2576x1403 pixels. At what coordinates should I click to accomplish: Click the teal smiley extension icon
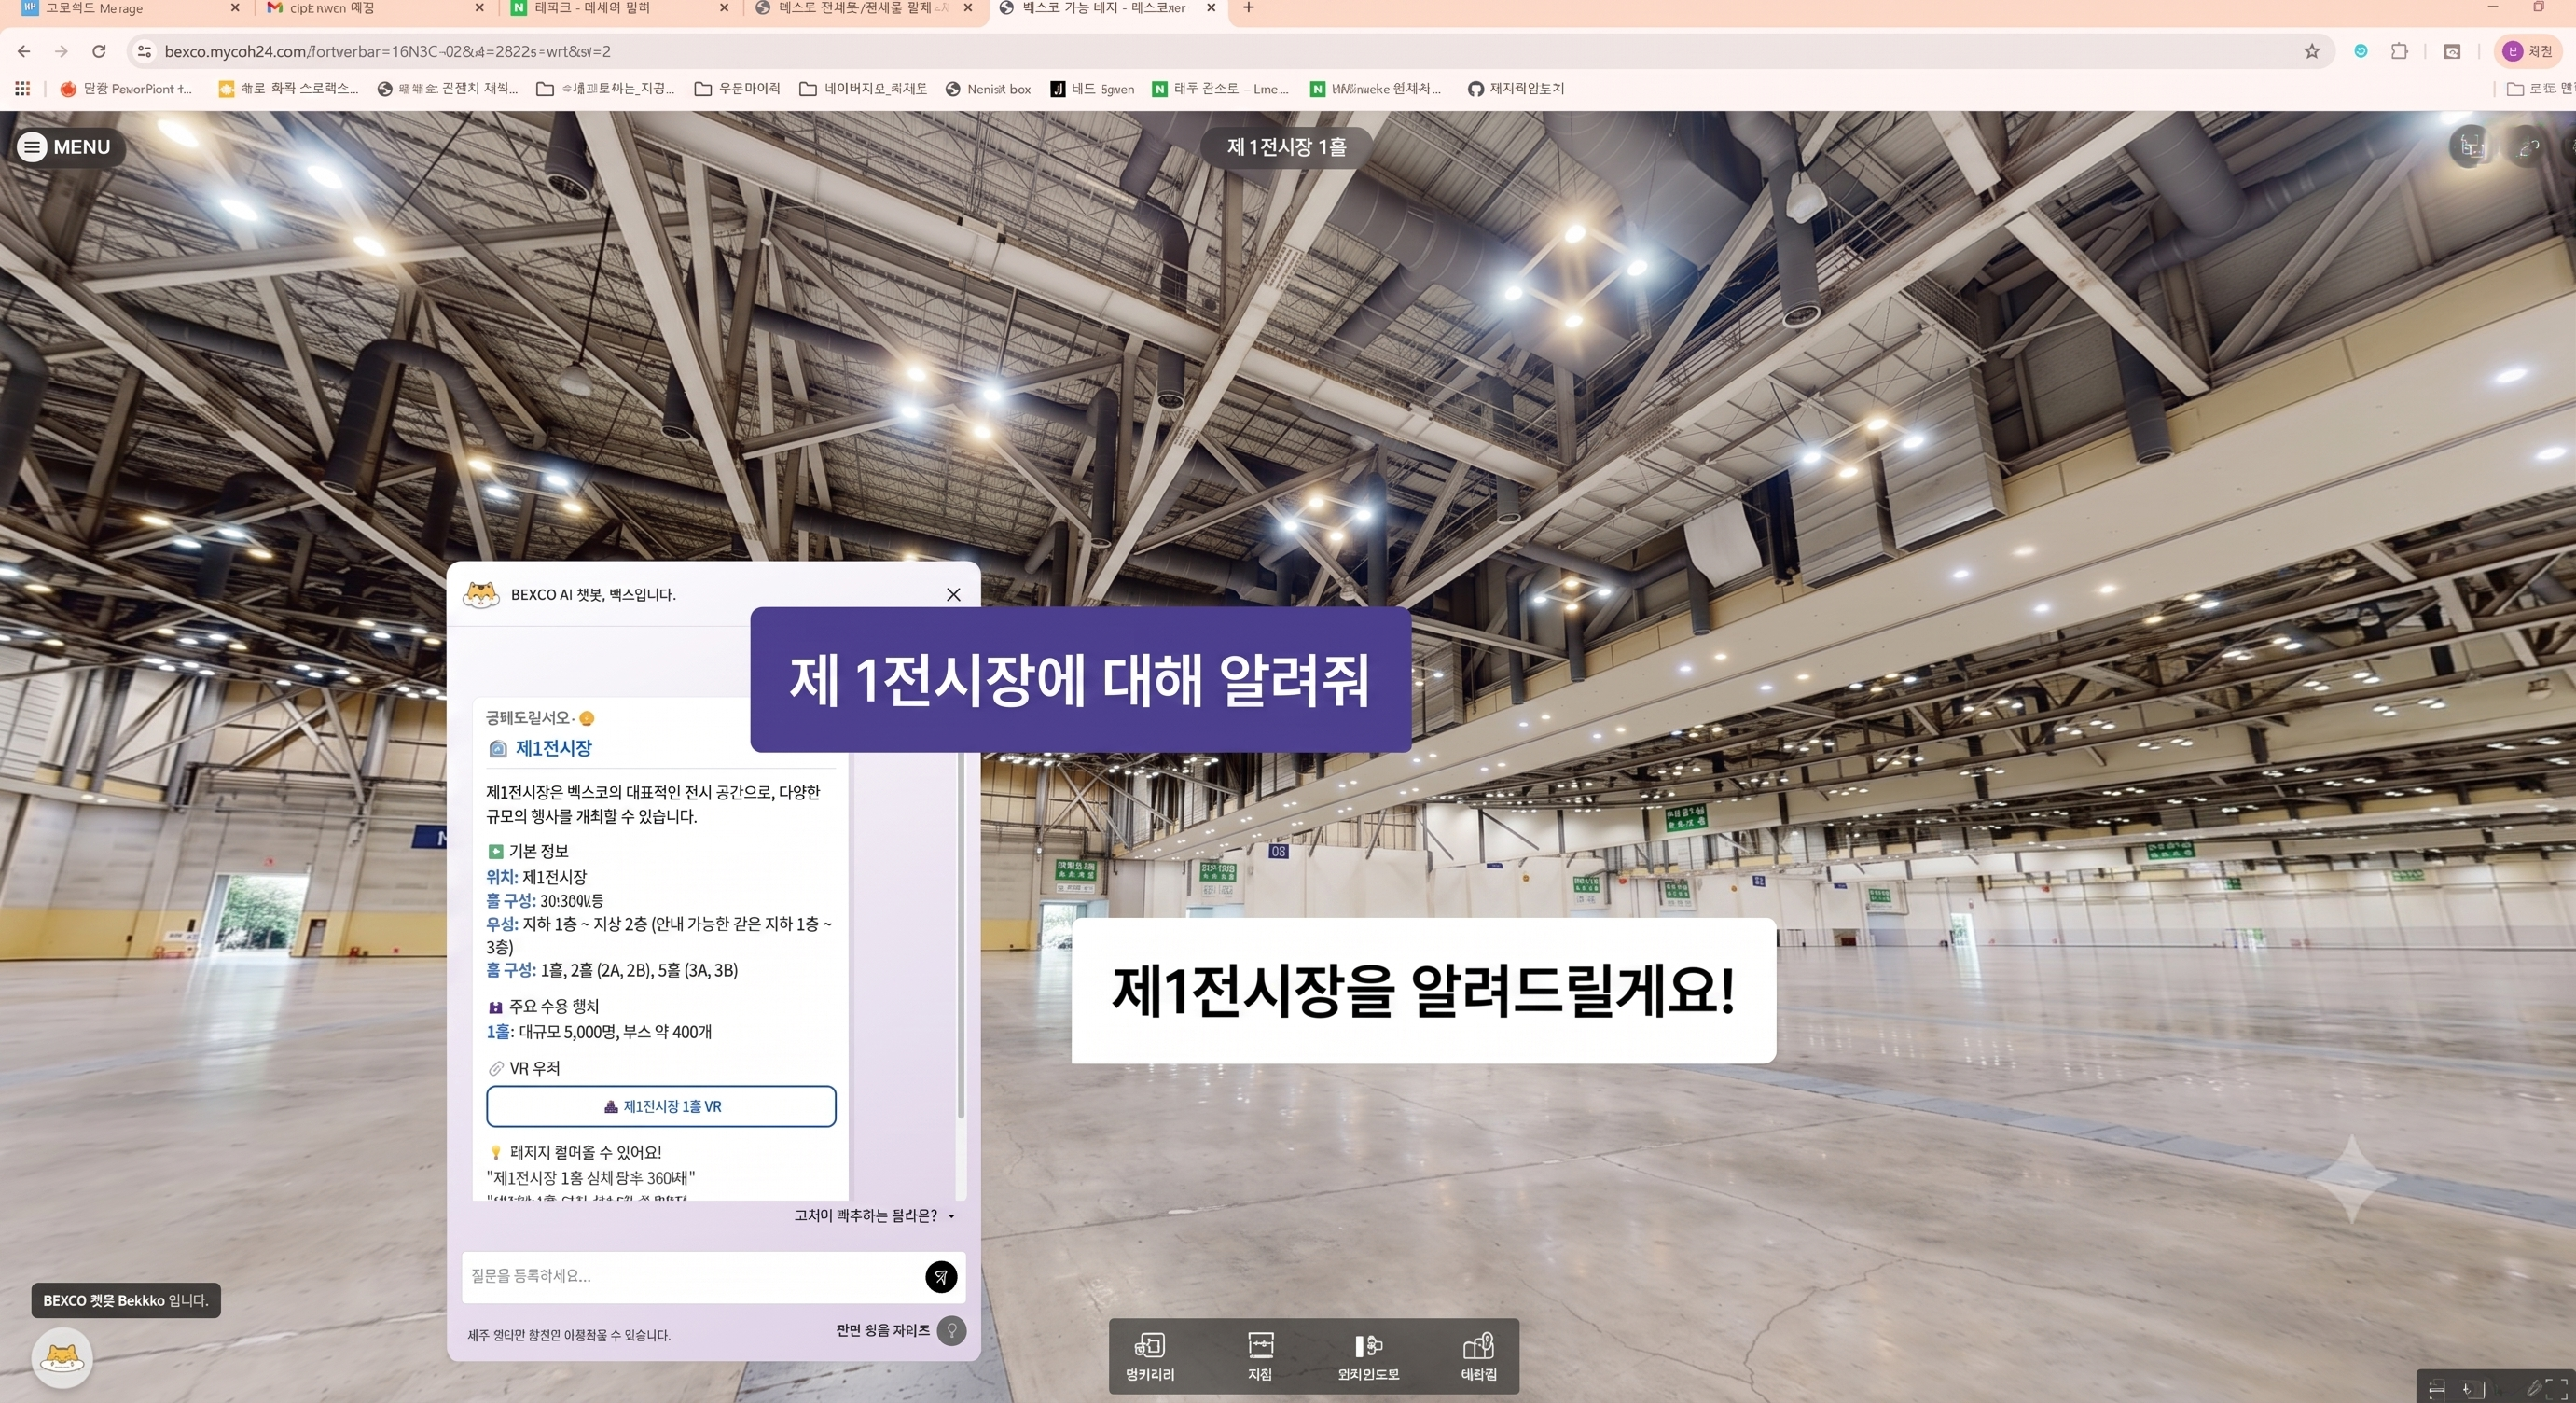[x=2361, y=51]
